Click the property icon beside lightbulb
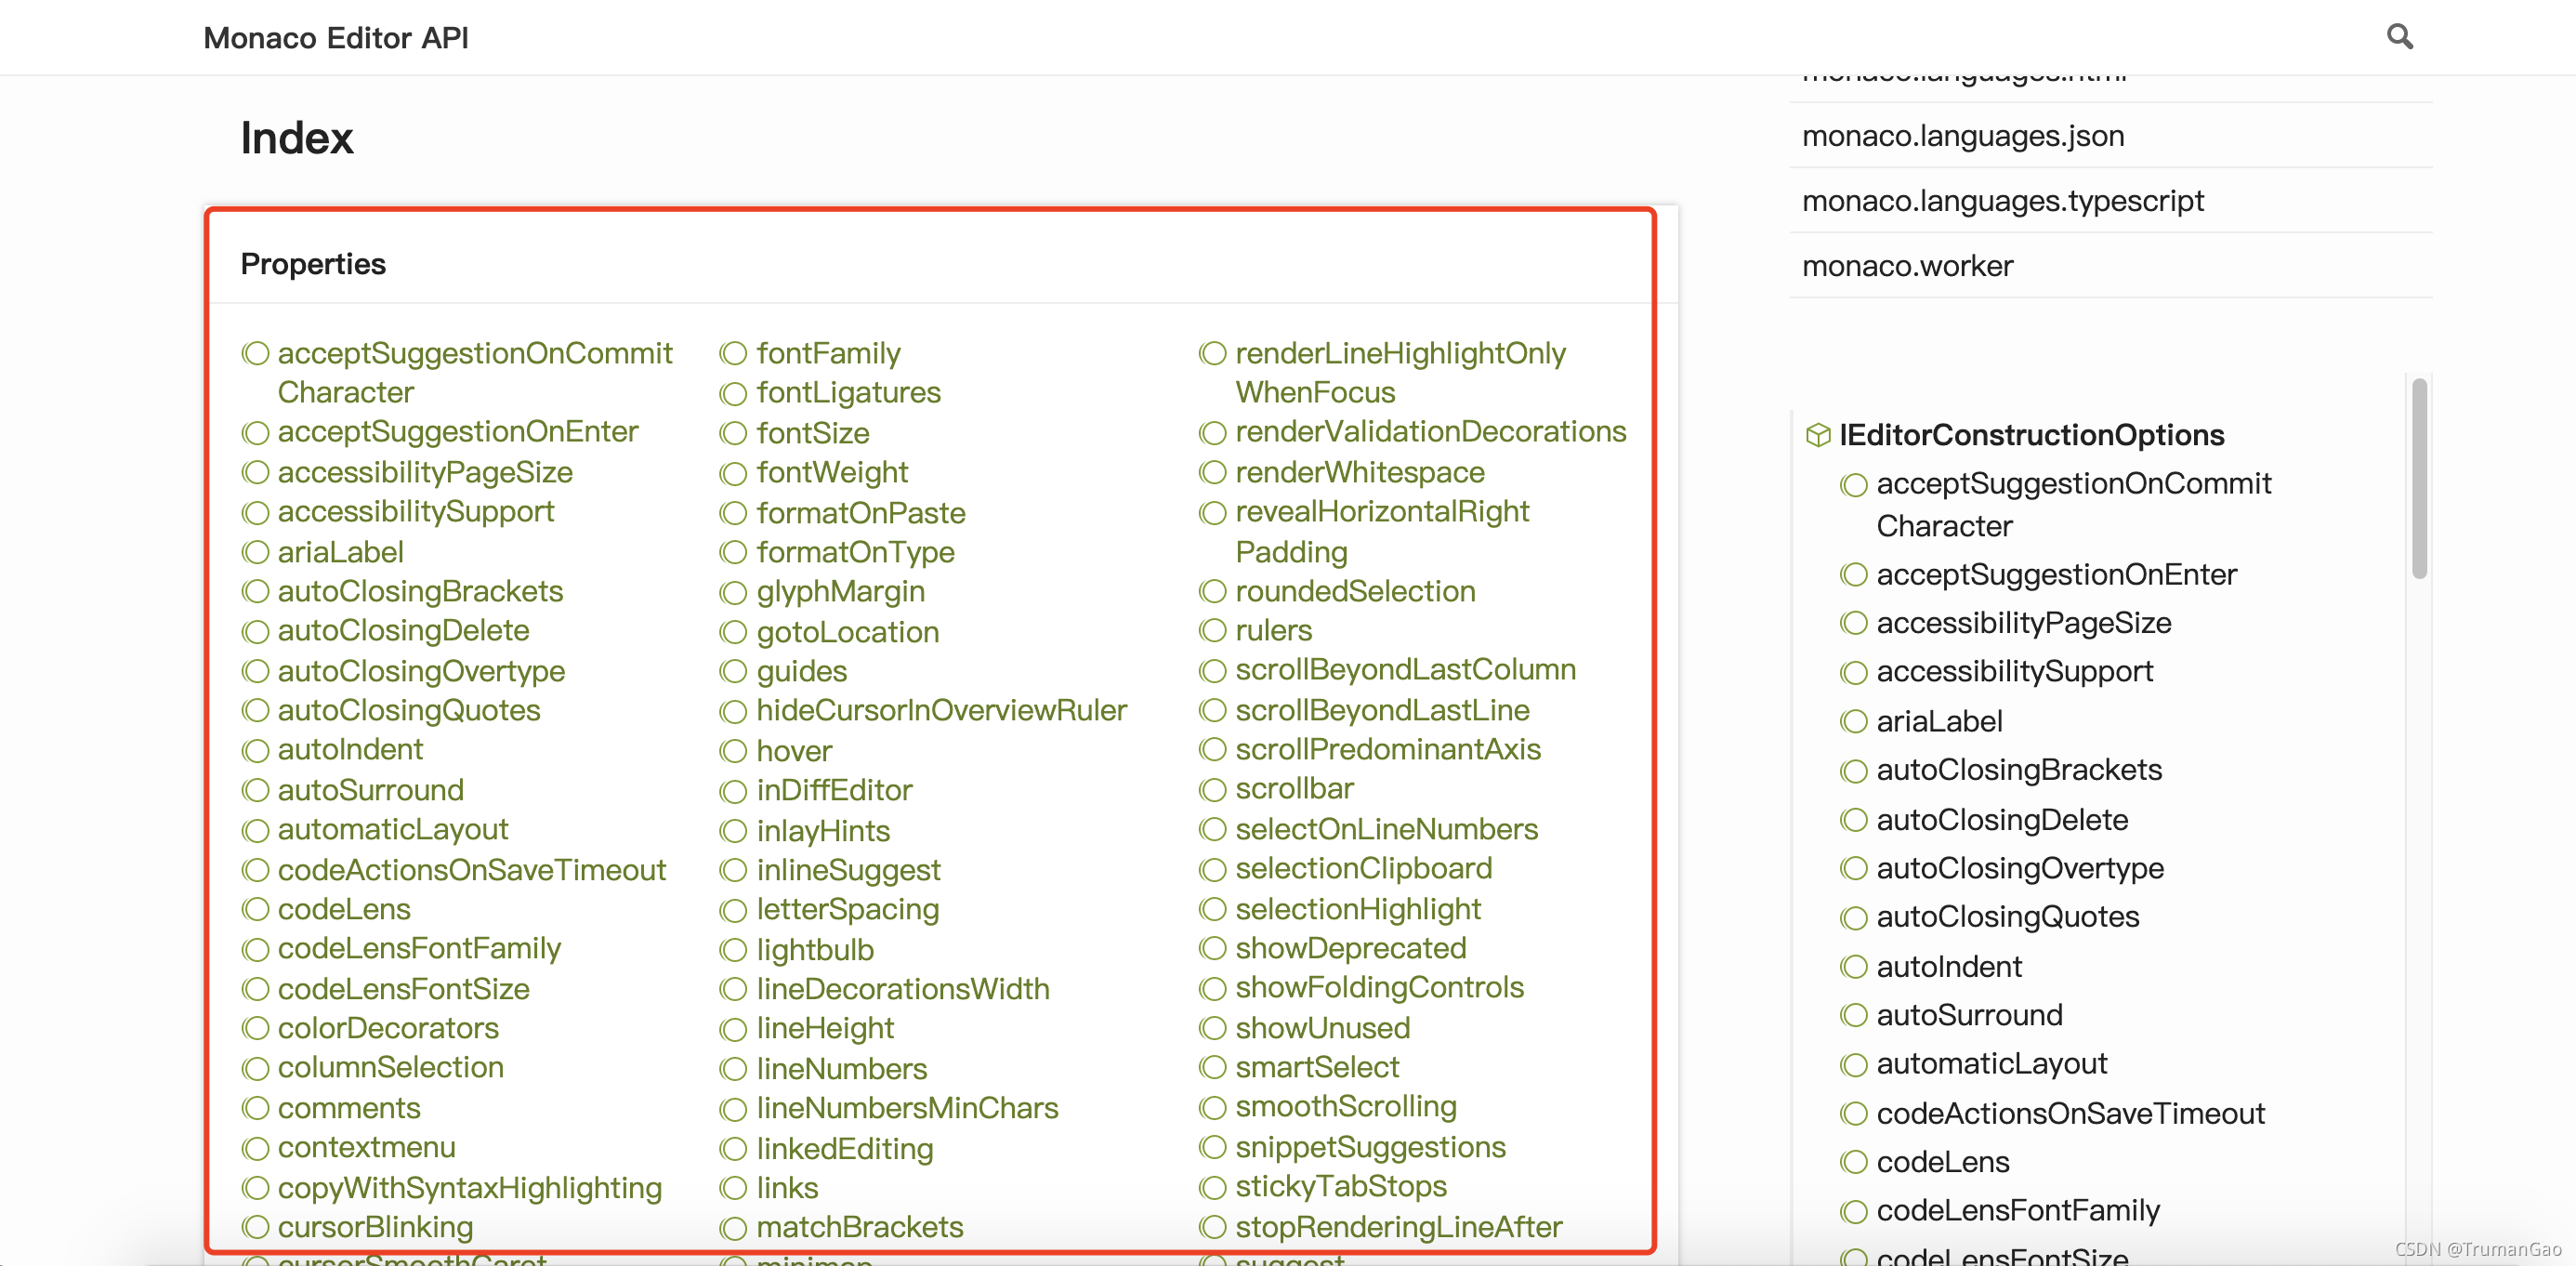Screen dimensions: 2576x1266 pos(734,950)
